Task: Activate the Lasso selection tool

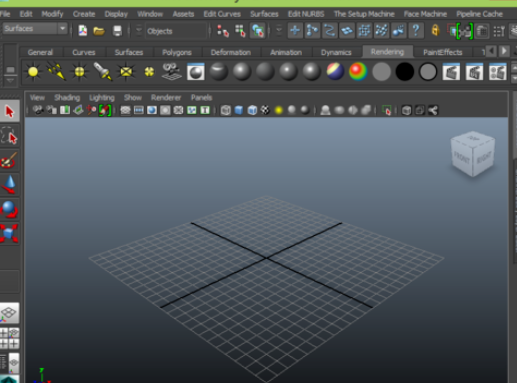Action: pyautogui.click(x=10, y=136)
